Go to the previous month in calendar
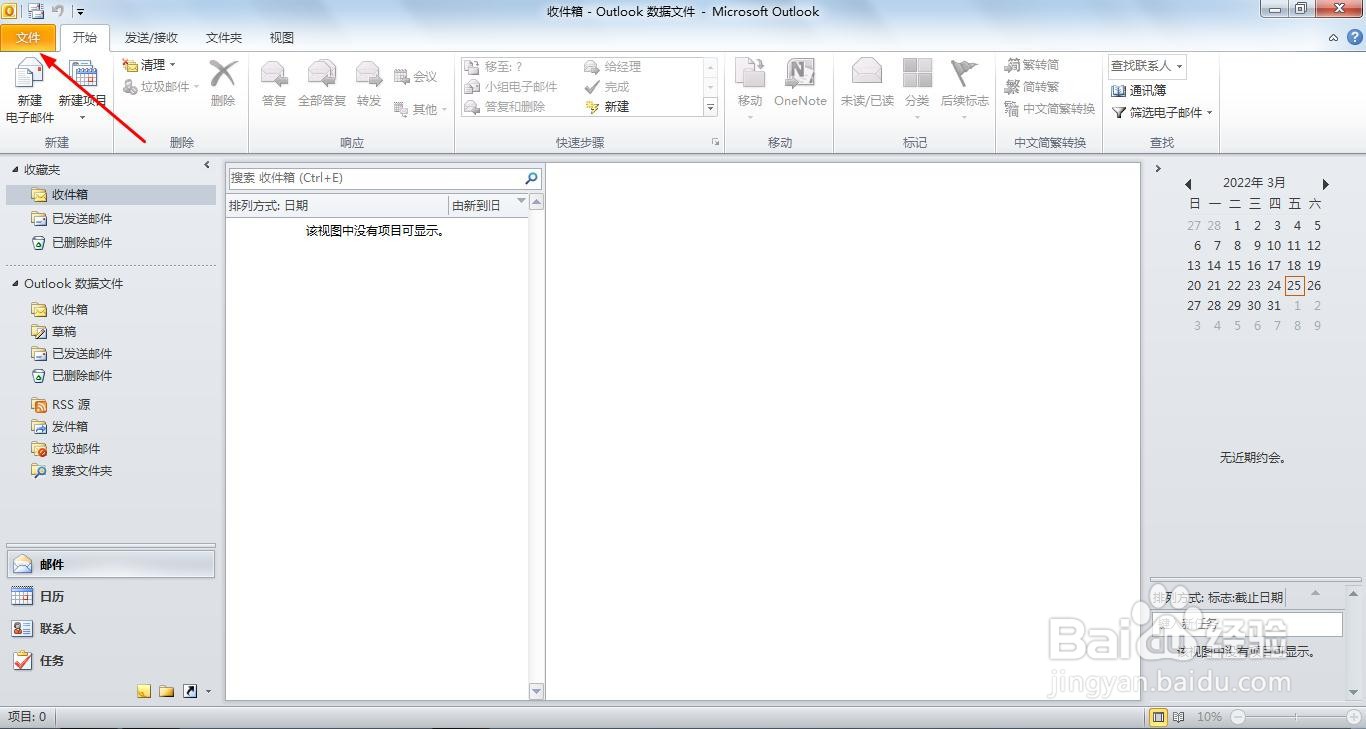This screenshot has height=729, width=1366. [x=1188, y=184]
